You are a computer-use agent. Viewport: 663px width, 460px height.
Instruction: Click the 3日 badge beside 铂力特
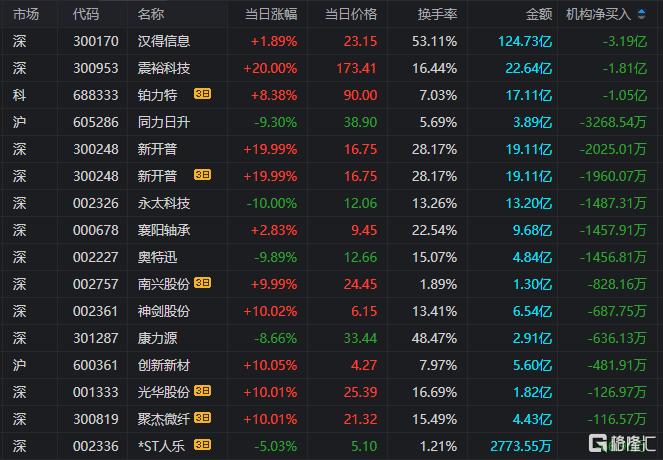pos(202,95)
